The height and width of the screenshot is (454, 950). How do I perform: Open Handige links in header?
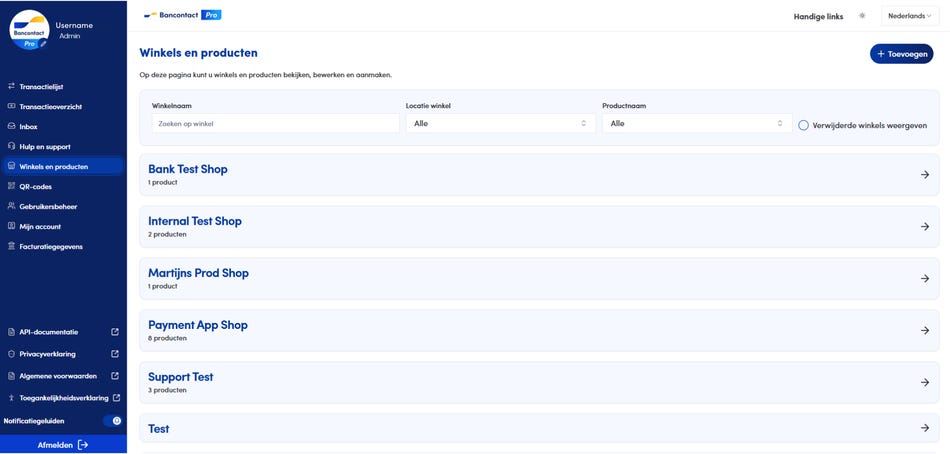click(818, 17)
